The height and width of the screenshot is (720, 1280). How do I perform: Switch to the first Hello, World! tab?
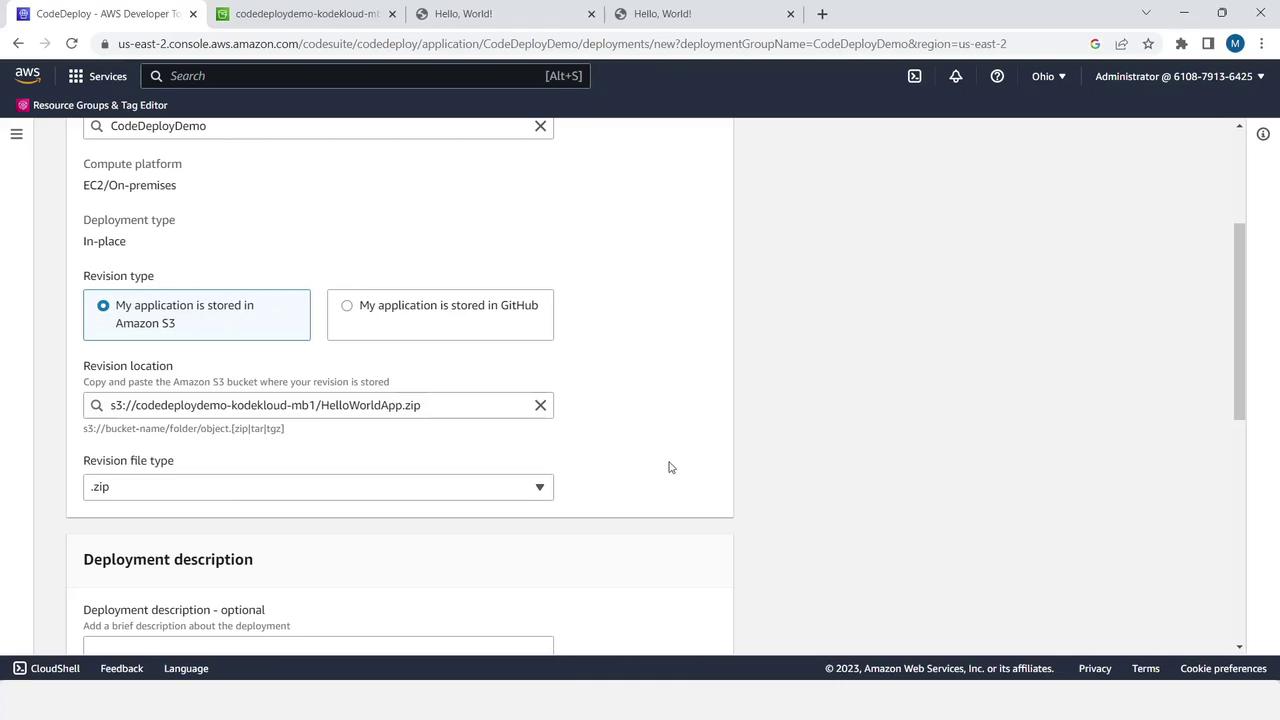505,14
